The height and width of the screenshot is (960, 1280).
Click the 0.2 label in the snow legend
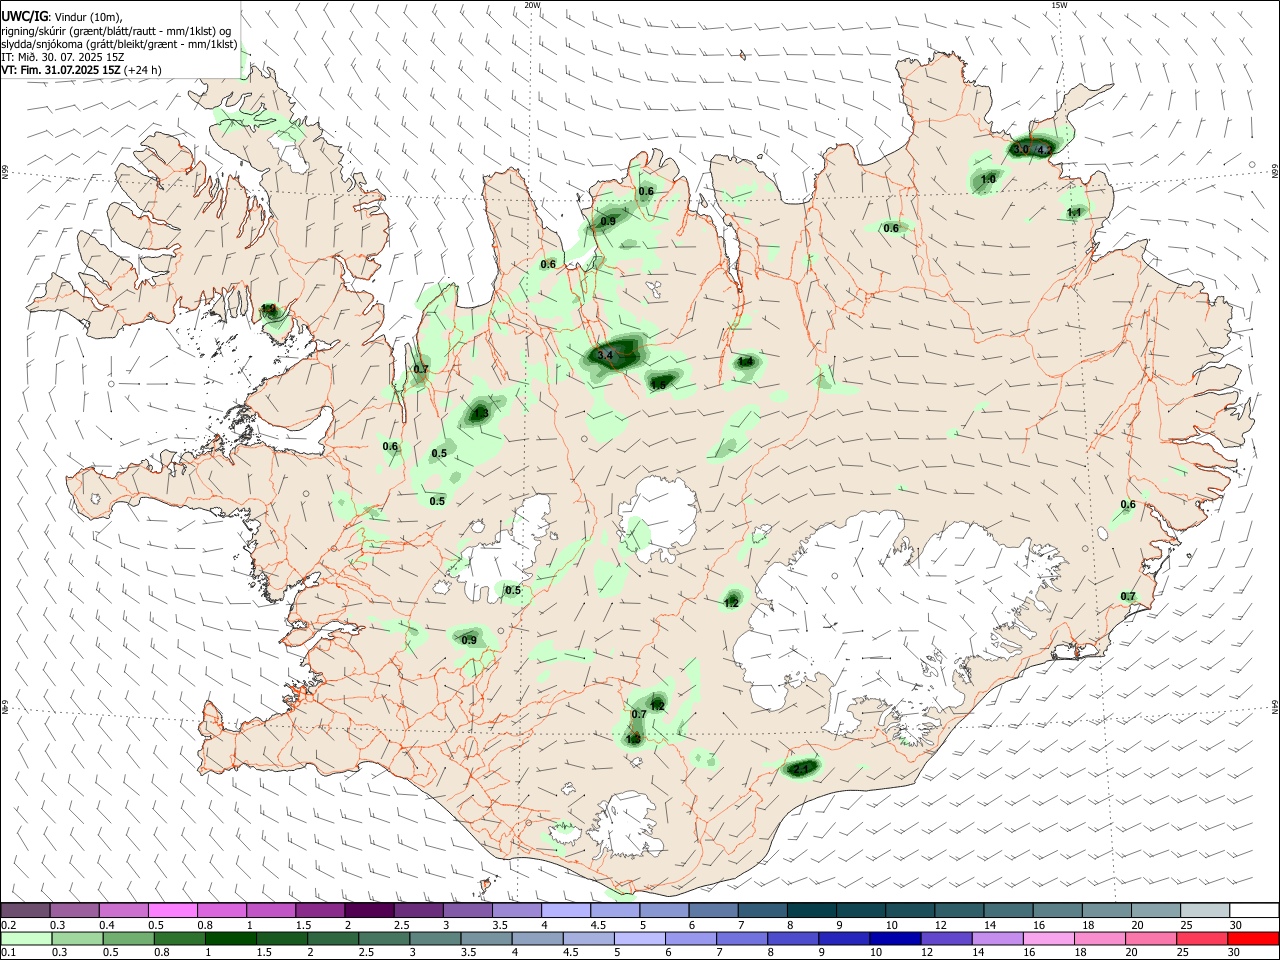8,926
